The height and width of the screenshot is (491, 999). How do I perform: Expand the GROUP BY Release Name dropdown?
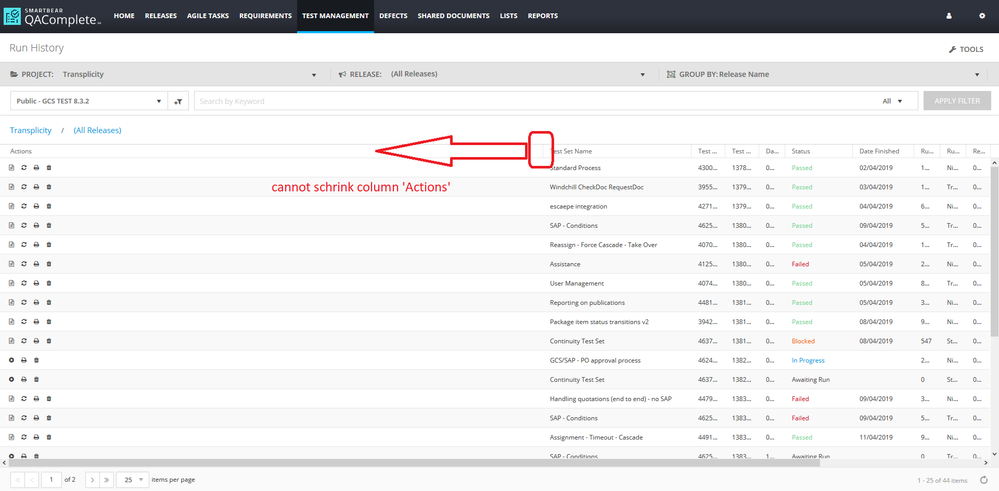pyautogui.click(x=983, y=75)
